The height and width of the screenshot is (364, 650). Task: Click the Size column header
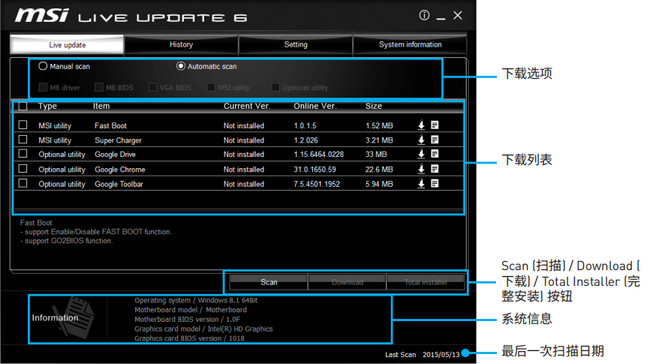pos(374,106)
